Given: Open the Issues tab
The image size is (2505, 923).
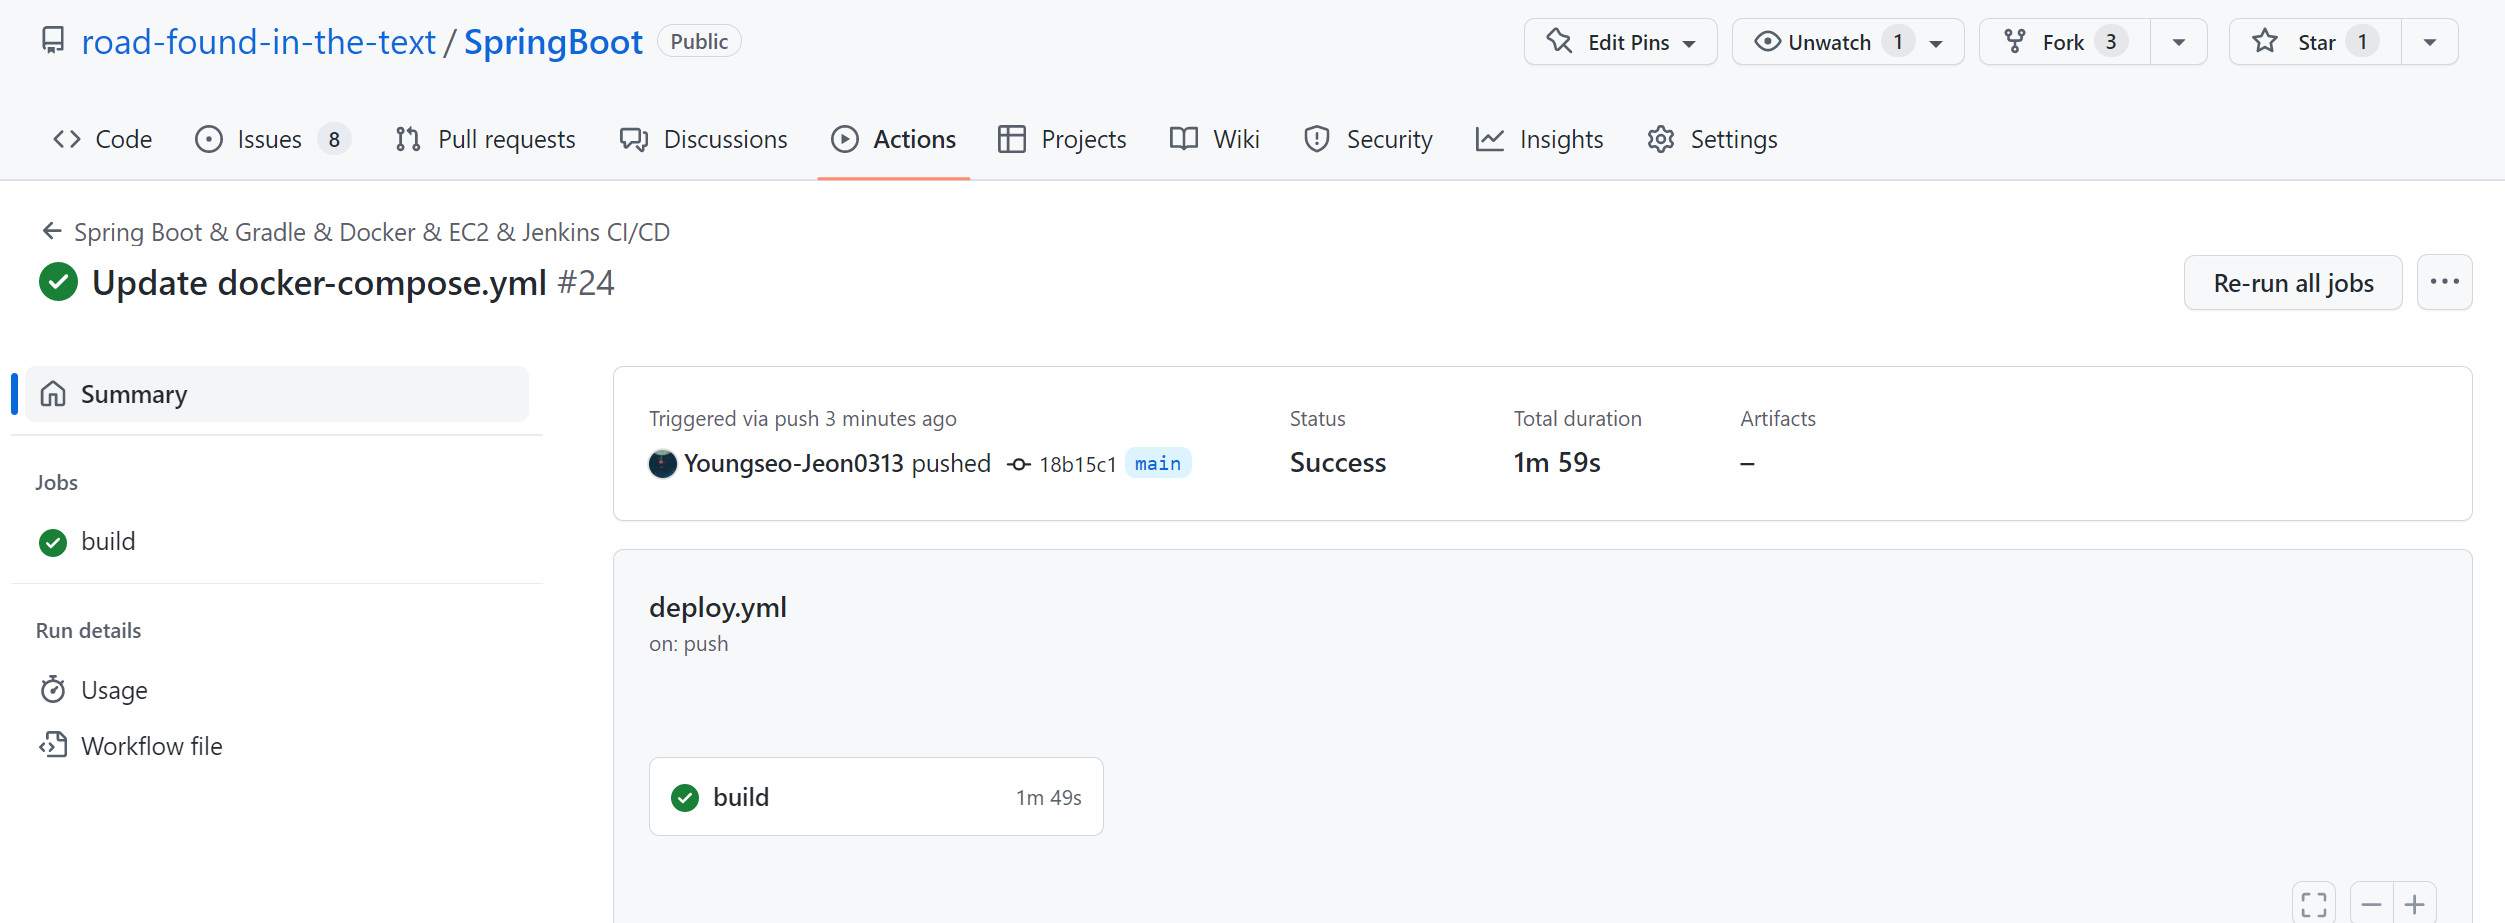Looking at the screenshot, I should pyautogui.click(x=272, y=139).
